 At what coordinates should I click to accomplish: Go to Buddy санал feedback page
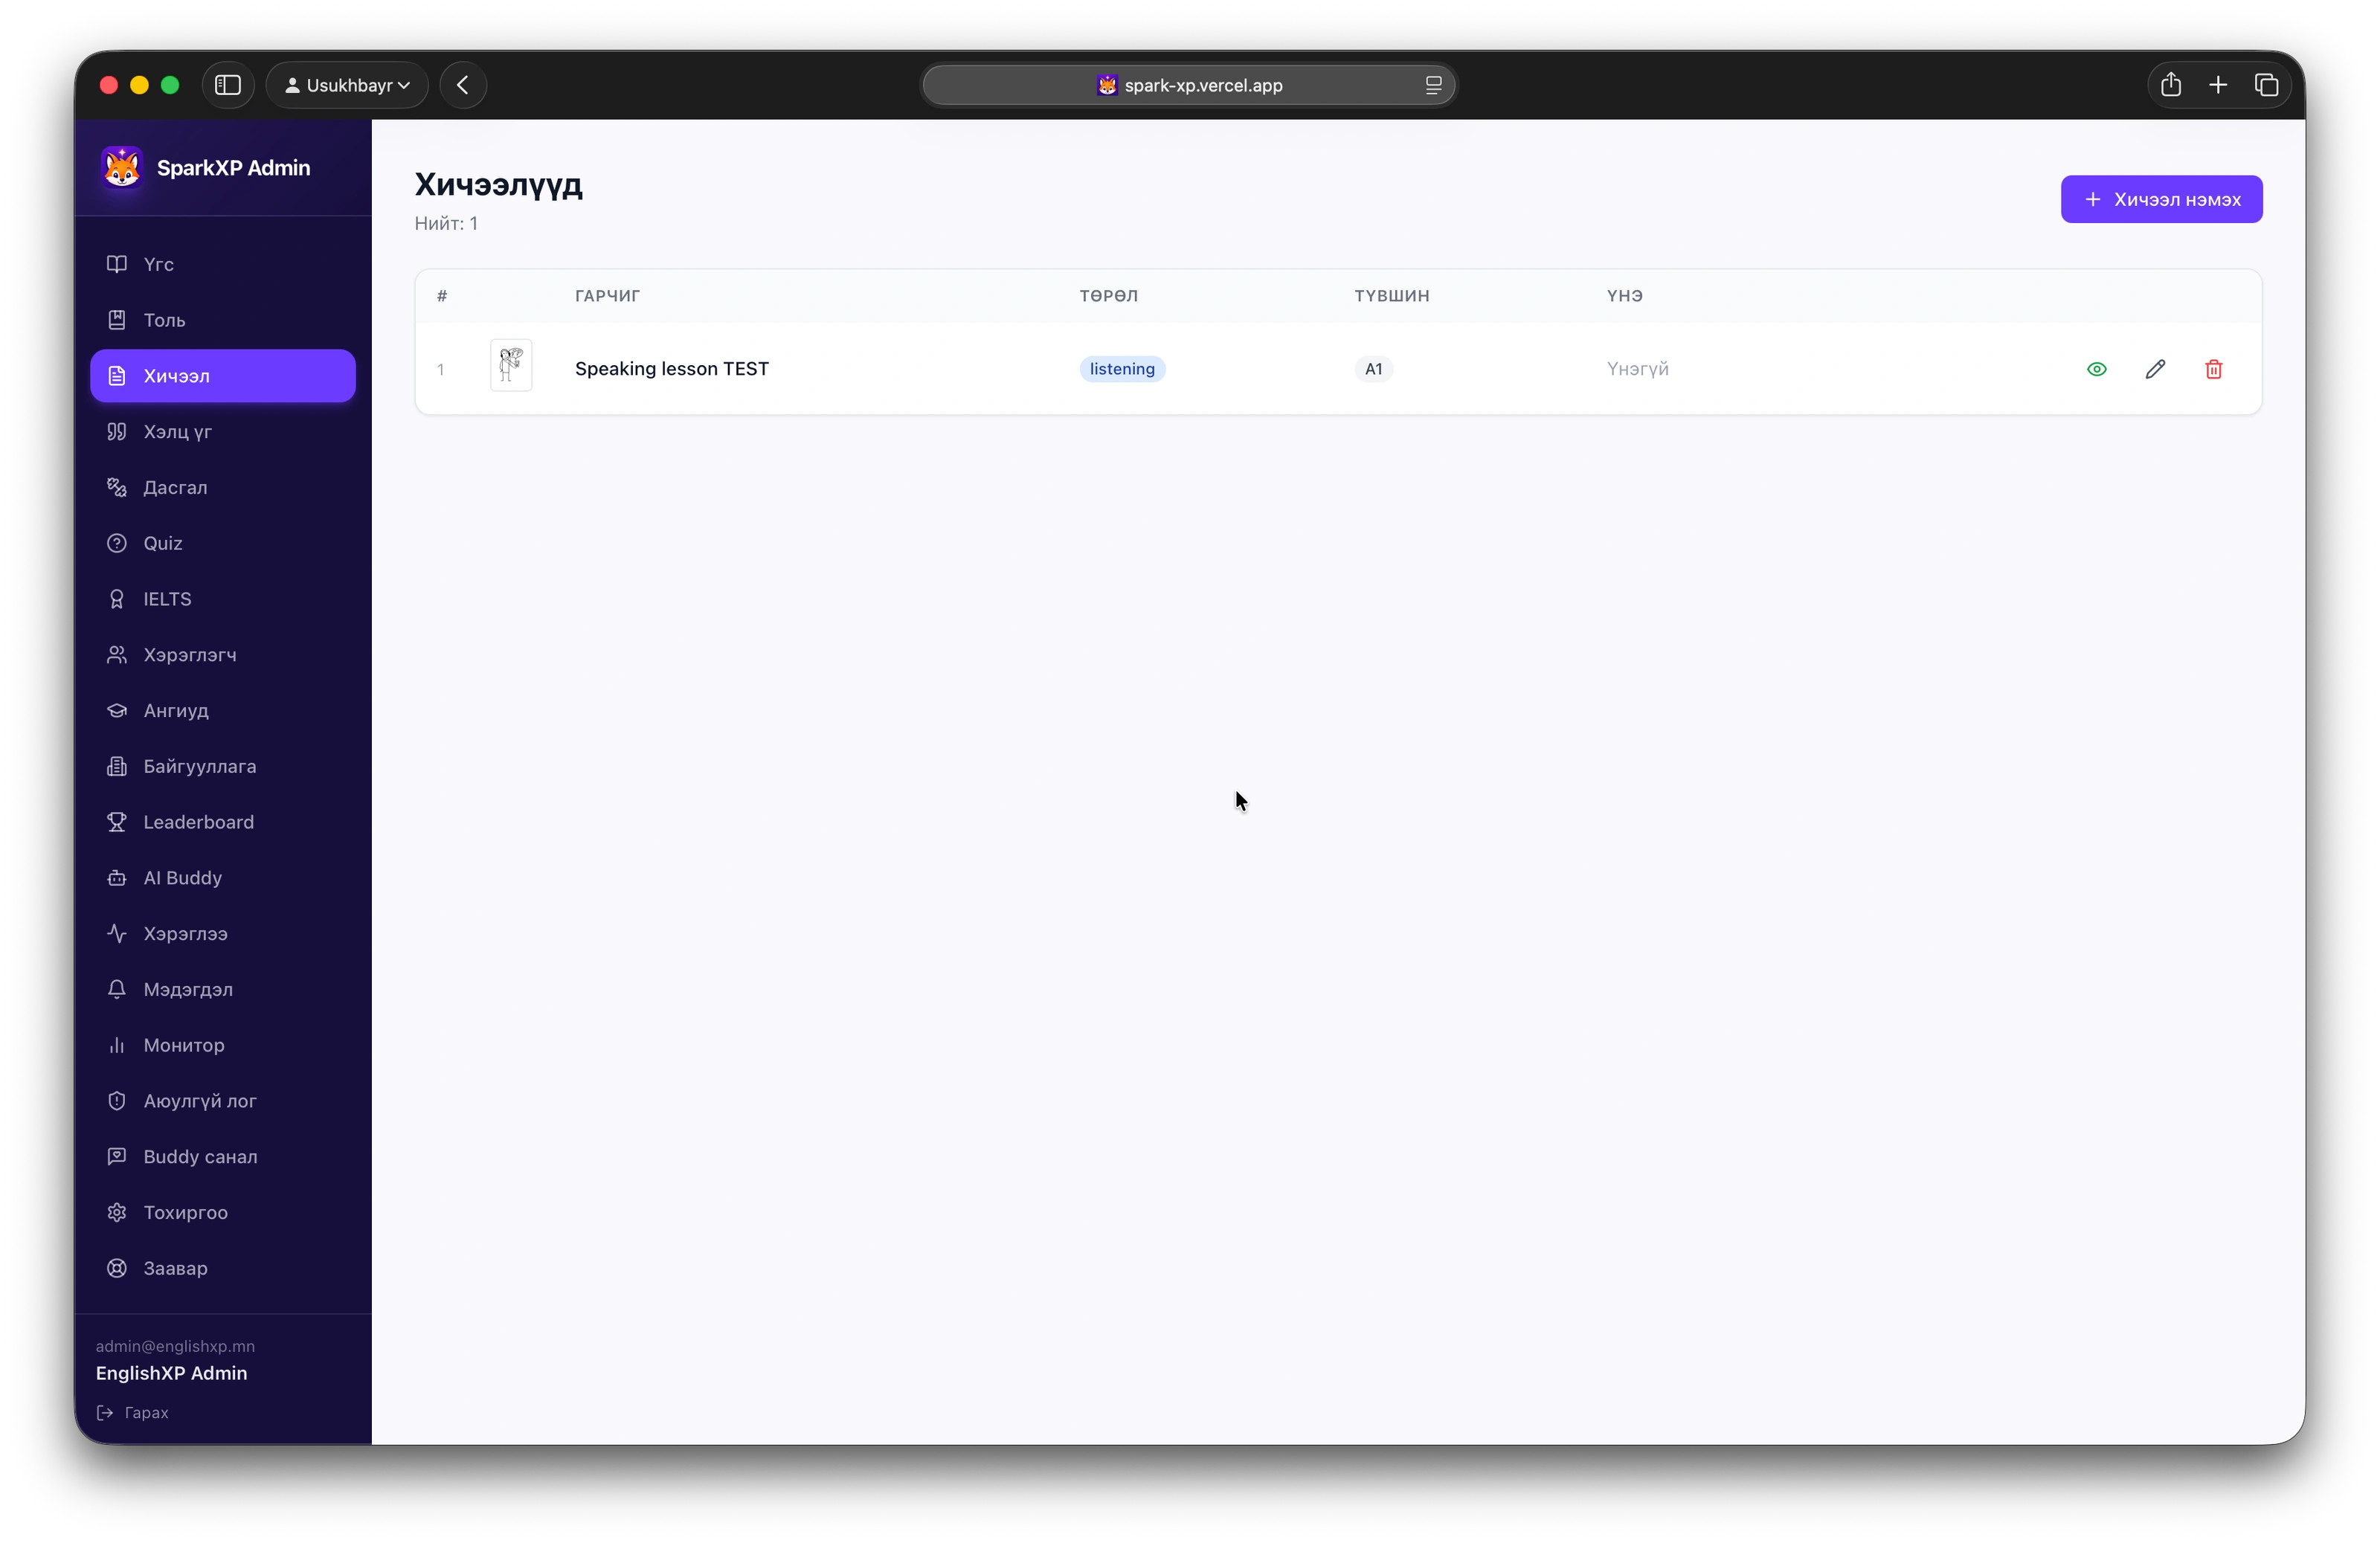coord(222,1157)
